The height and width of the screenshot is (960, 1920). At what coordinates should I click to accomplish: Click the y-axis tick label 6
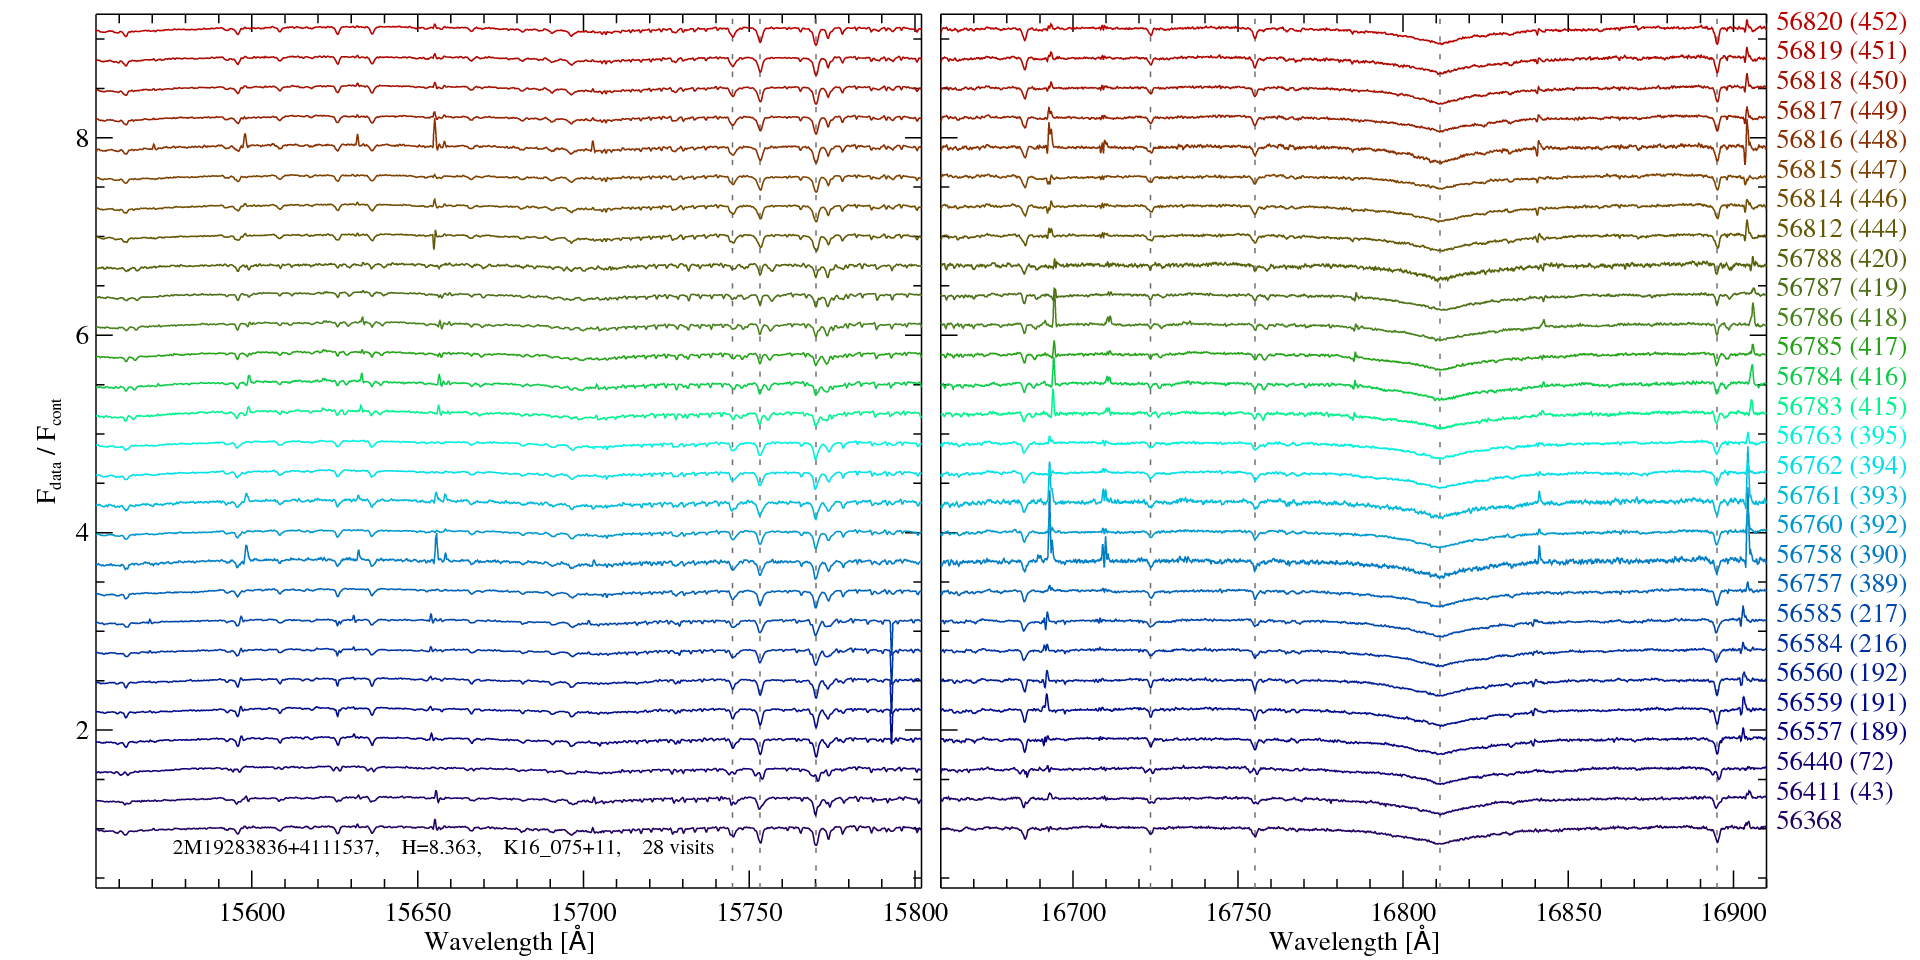(82, 336)
